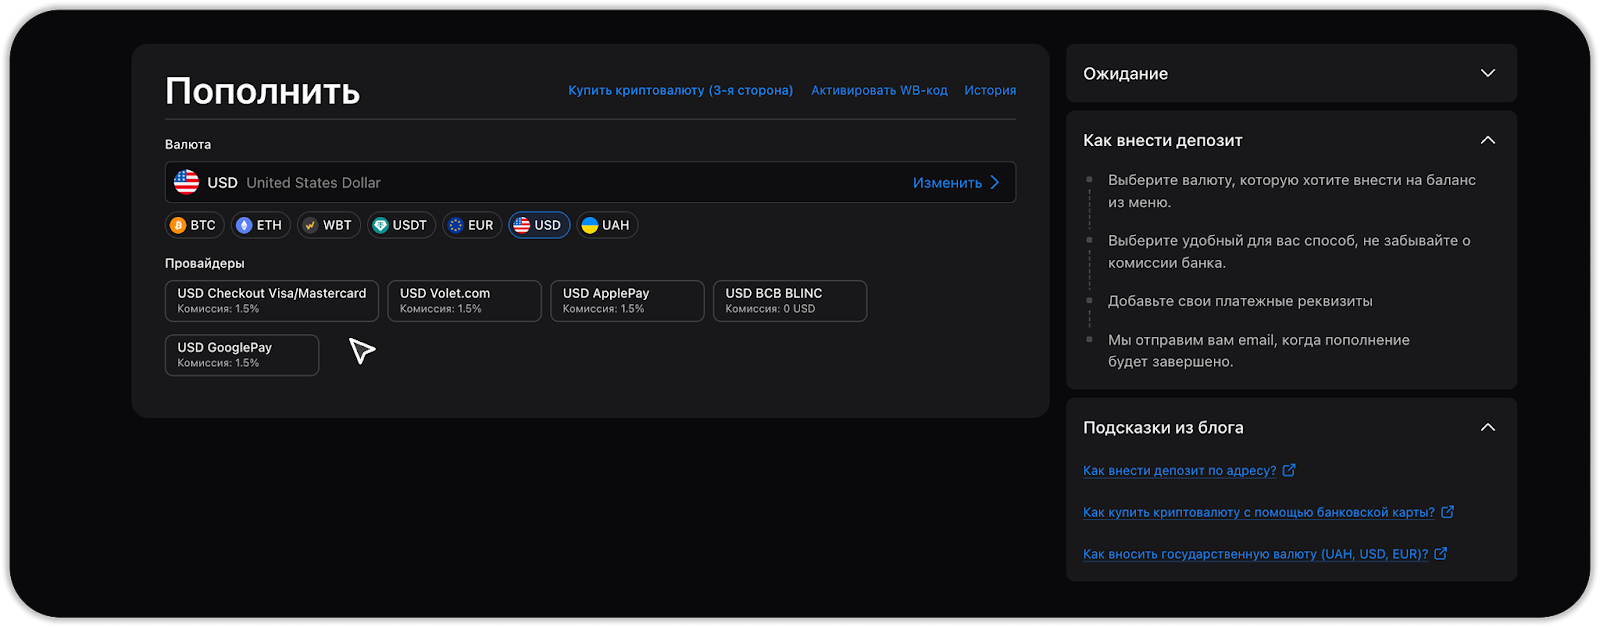Choose USD Checkout Visa/Mastercard provider
Viewport: 1600px width, 627px height.
[x=271, y=300]
